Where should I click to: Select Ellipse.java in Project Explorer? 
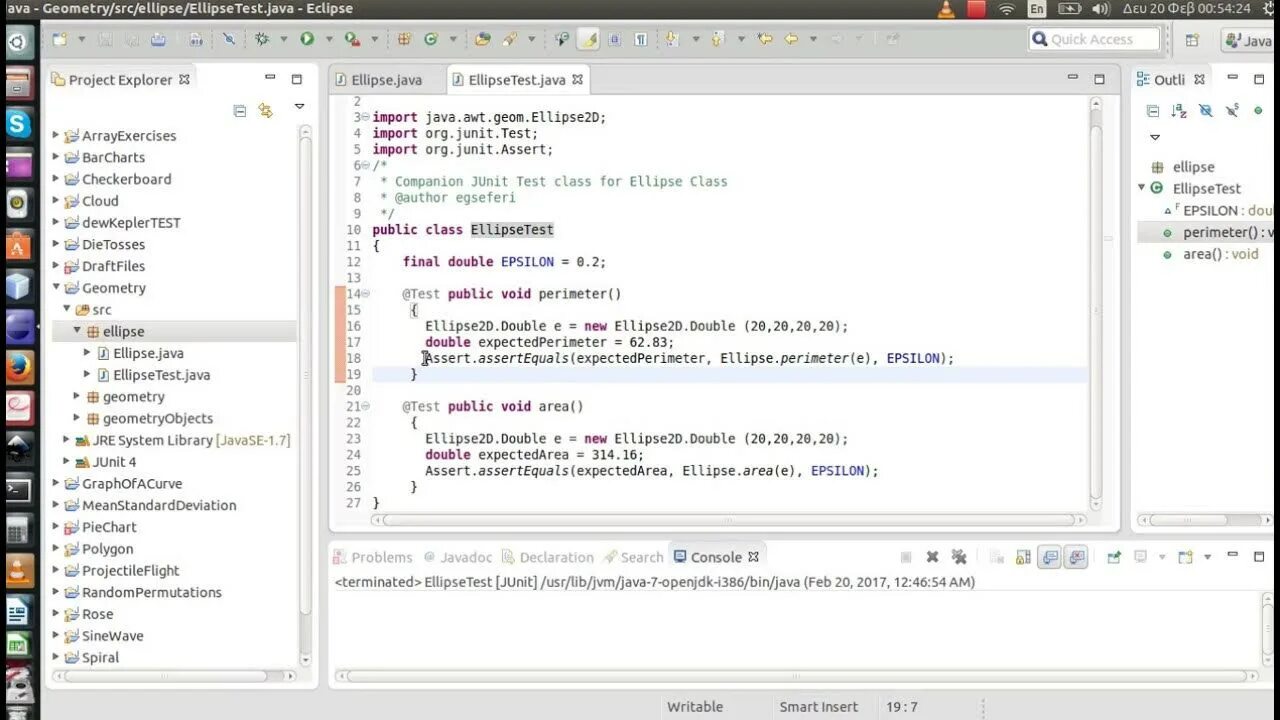[148, 353]
